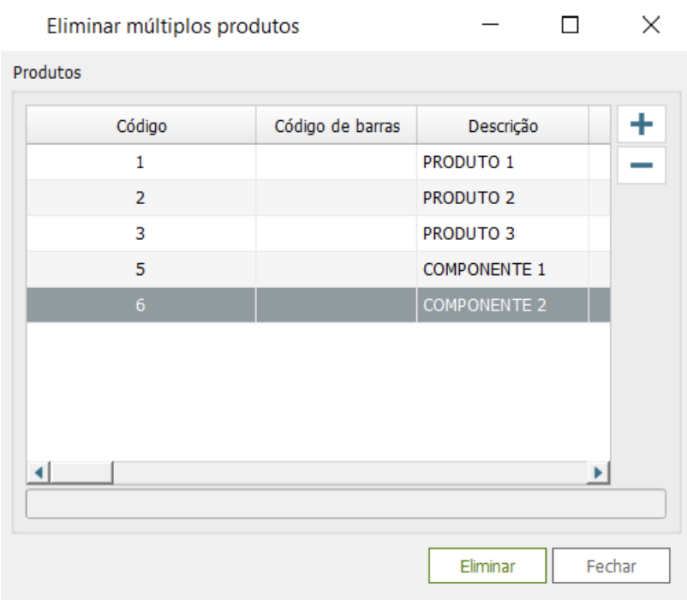
Task: Click the empty barcode cell of PRODUTO 1
Action: [336, 162]
